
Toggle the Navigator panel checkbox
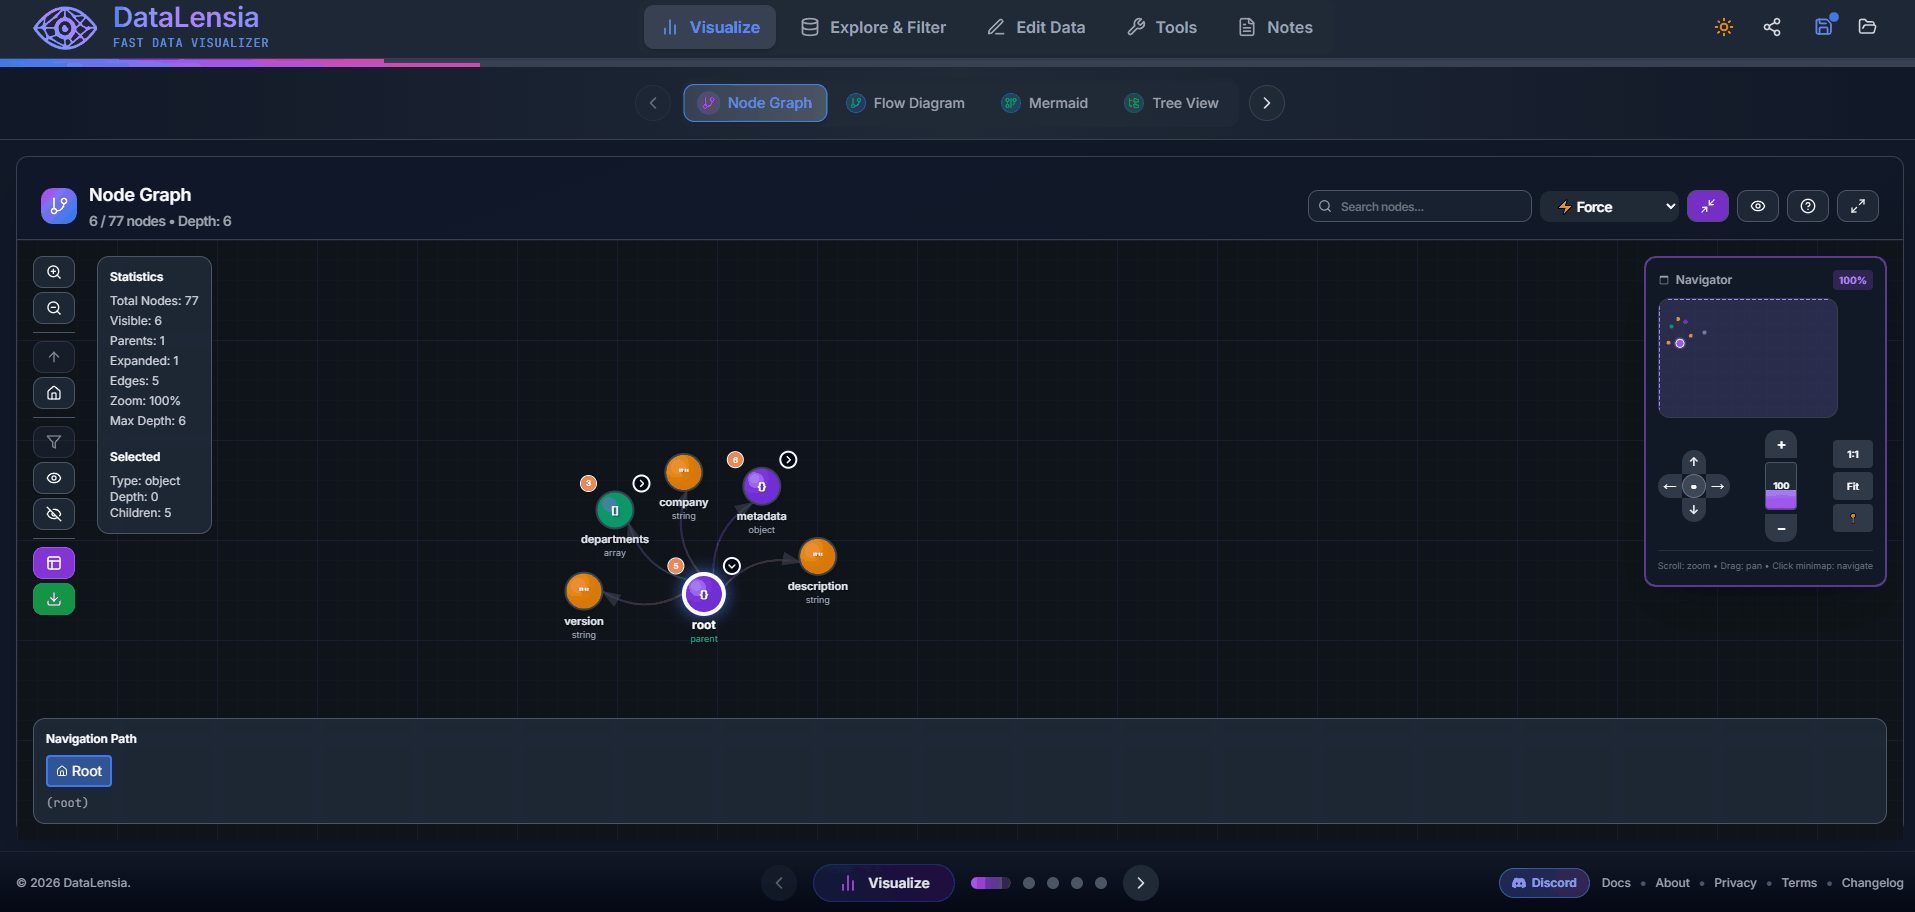coord(1664,280)
